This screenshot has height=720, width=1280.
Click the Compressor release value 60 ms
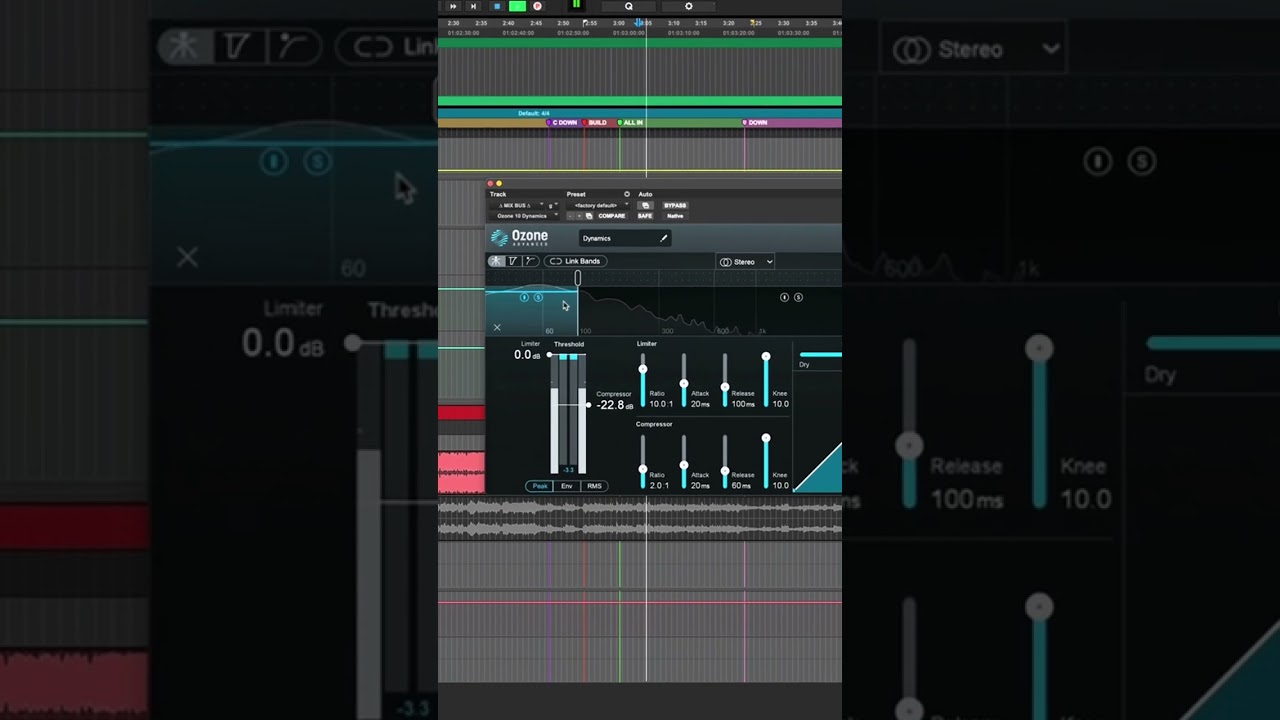pos(741,486)
